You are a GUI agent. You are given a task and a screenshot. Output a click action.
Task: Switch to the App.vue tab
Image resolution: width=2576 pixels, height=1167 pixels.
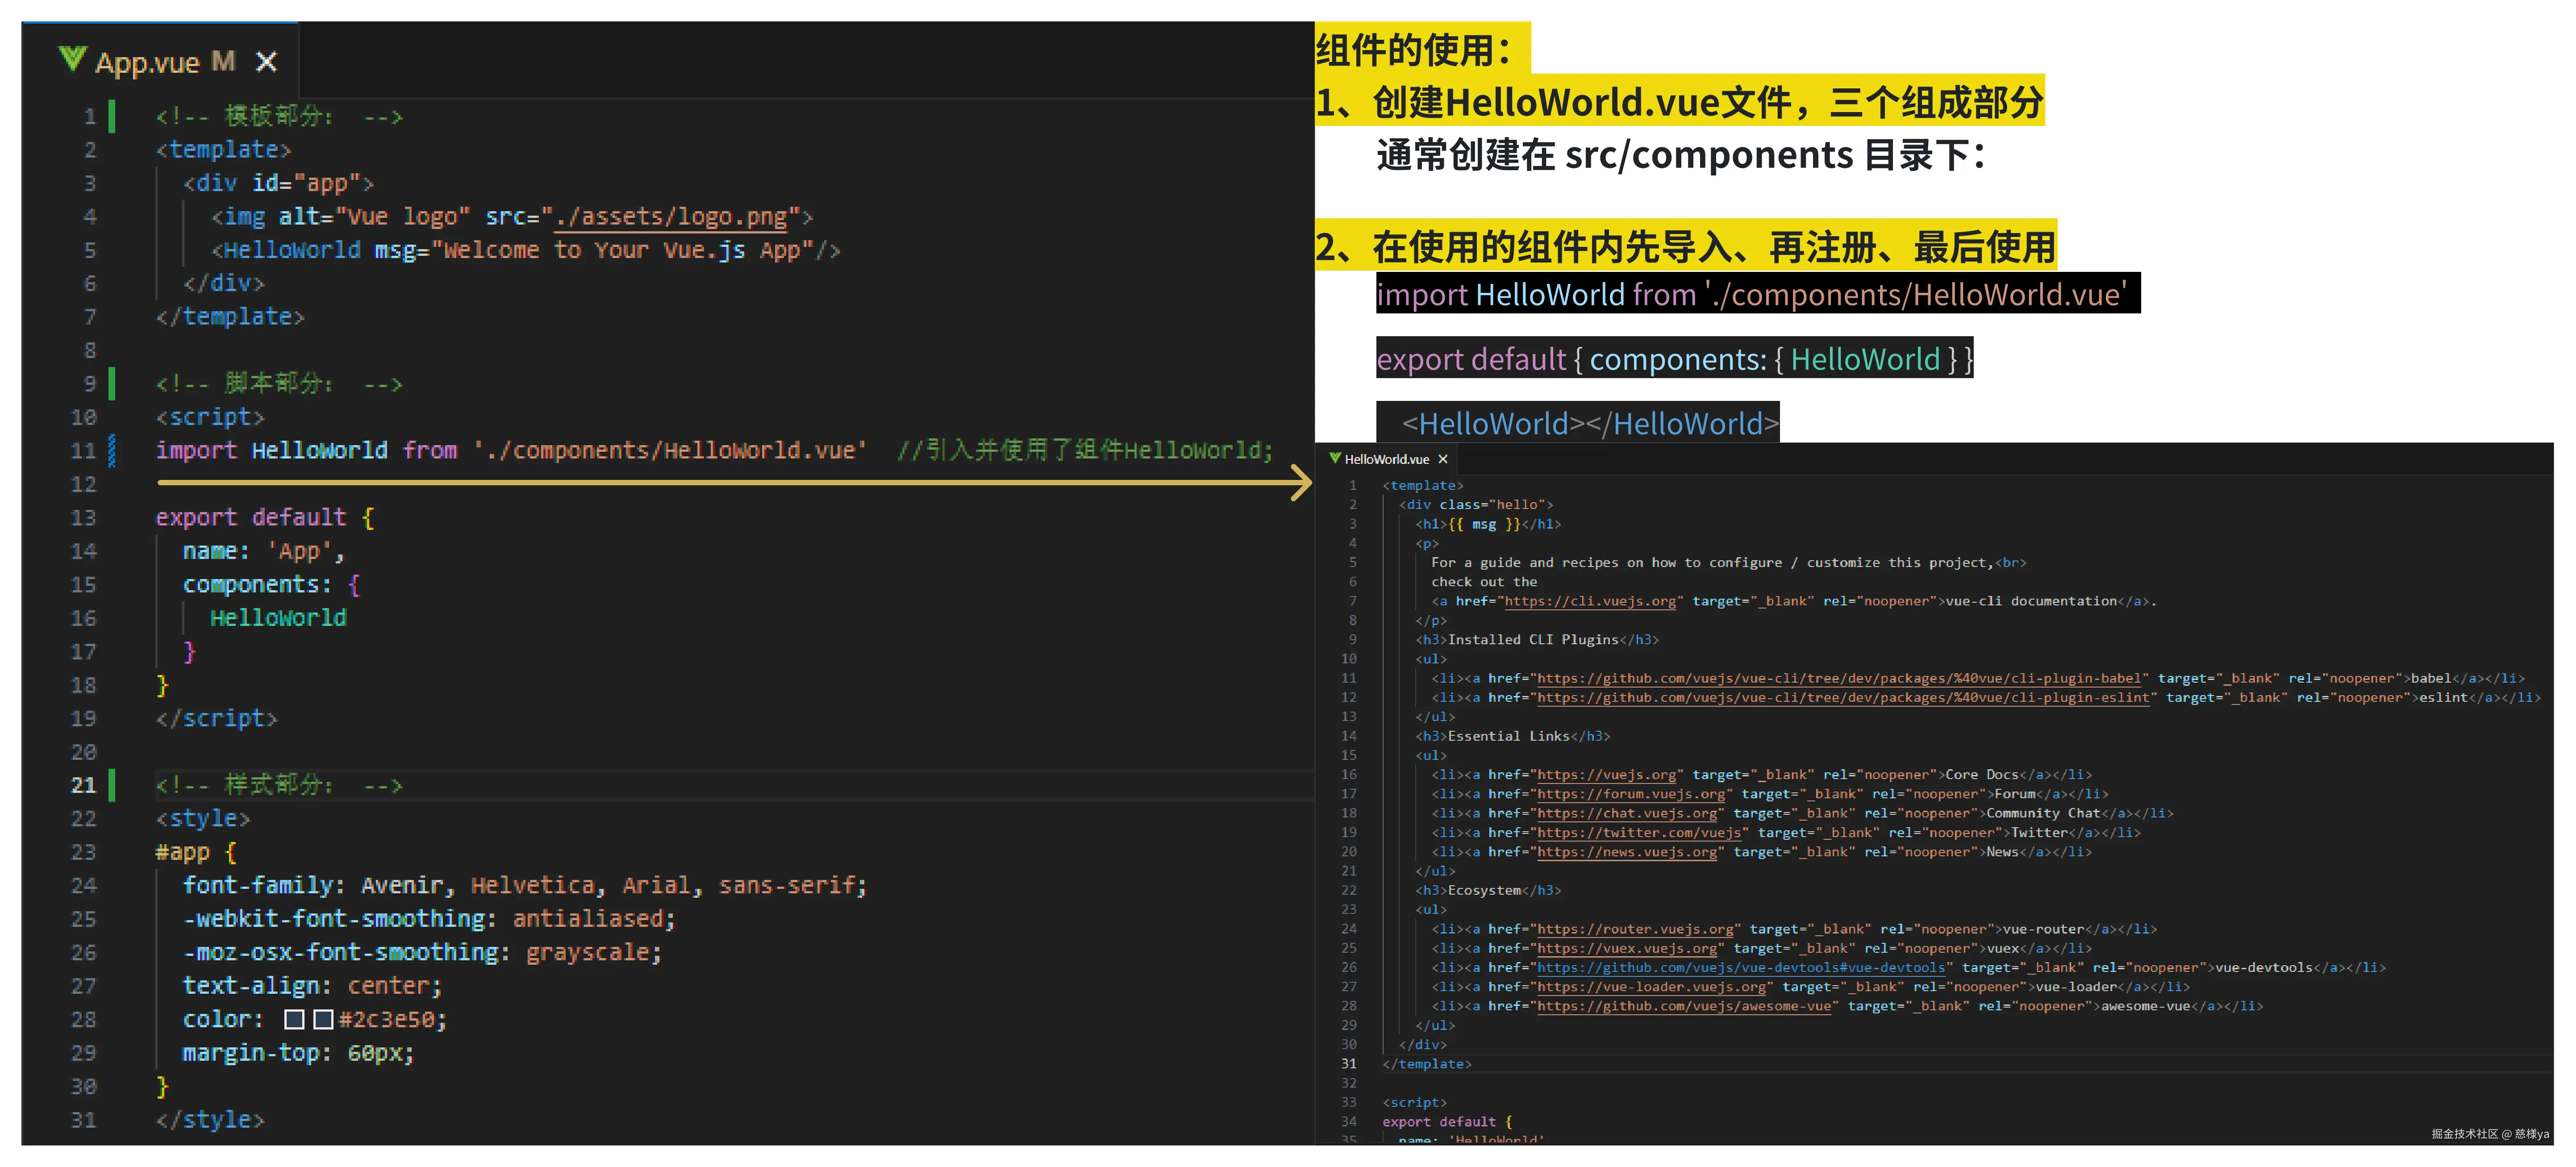pos(148,62)
